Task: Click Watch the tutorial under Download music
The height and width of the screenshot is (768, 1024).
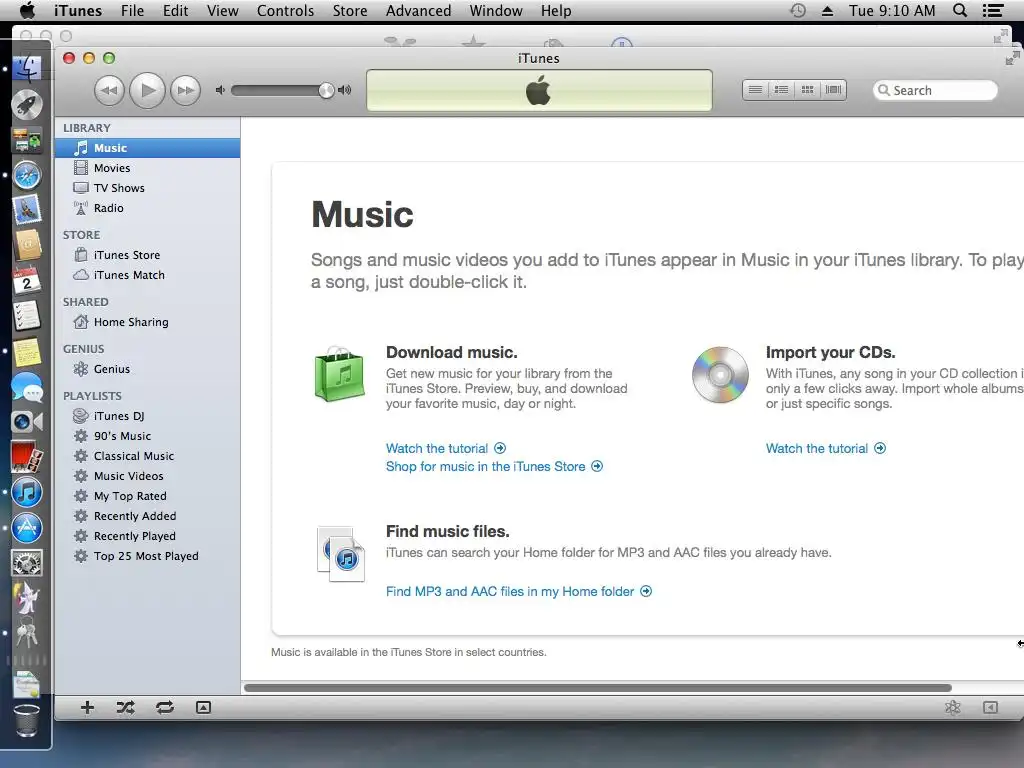Action: pyautogui.click(x=445, y=448)
